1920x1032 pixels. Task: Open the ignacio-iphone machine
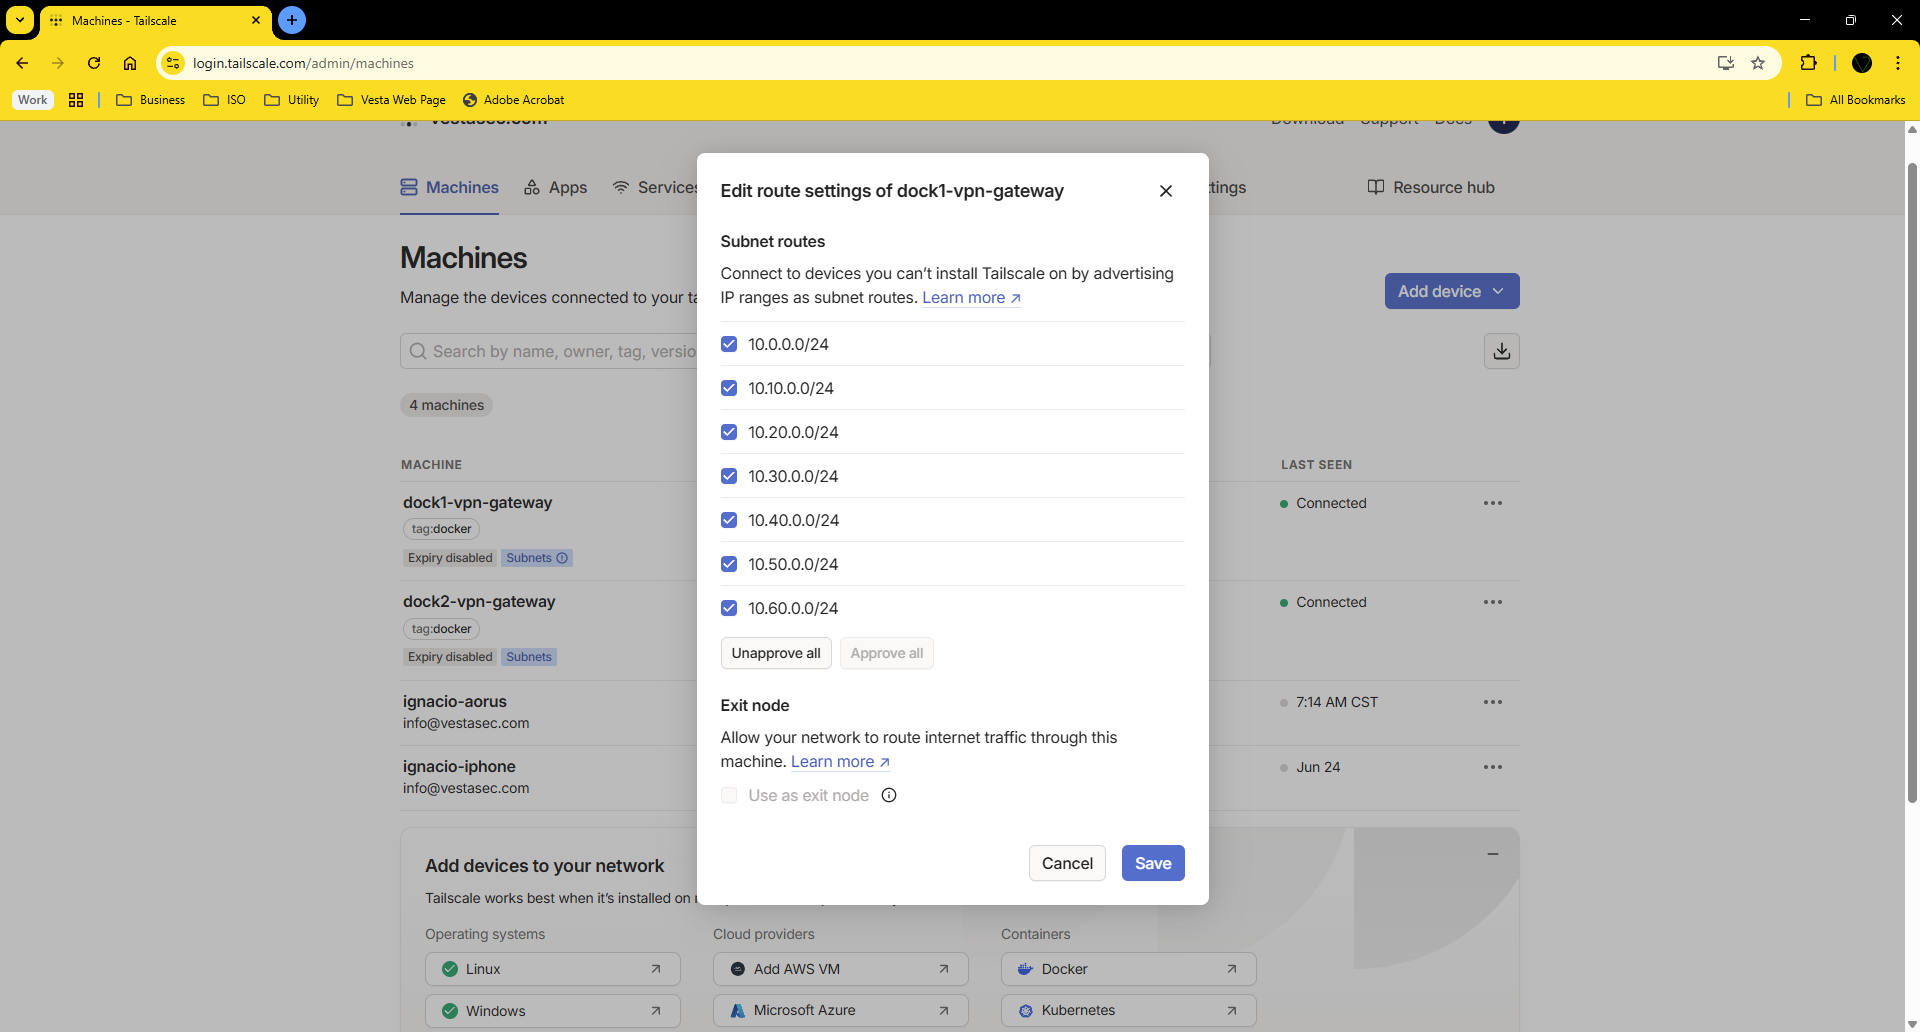click(459, 766)
